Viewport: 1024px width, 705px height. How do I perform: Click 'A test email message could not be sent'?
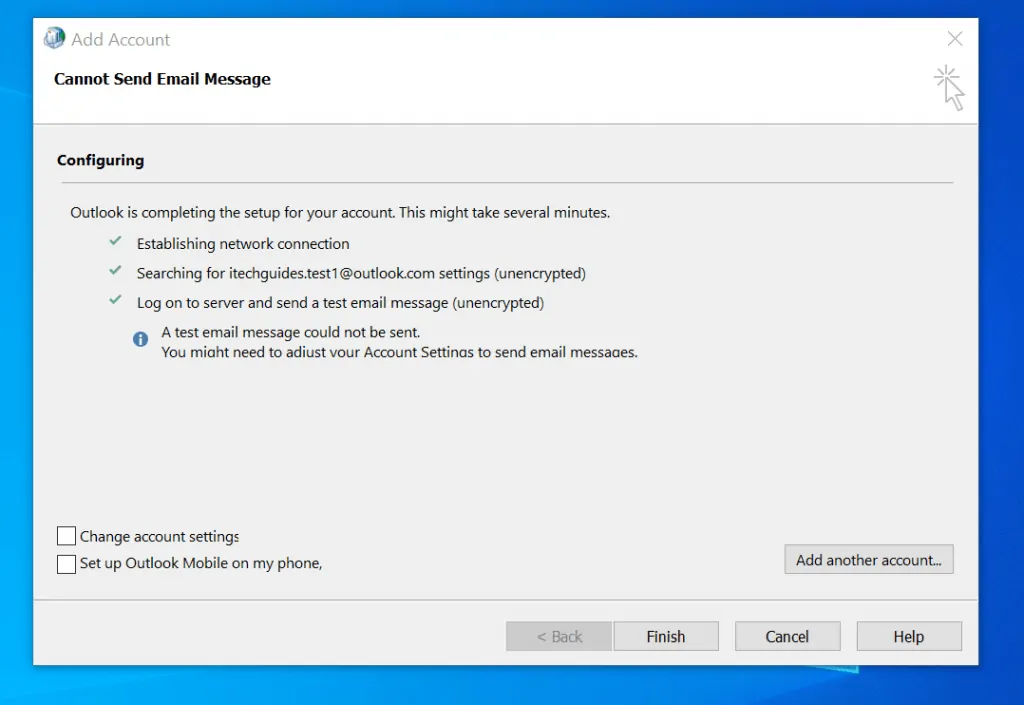click(x=291, y=332)
